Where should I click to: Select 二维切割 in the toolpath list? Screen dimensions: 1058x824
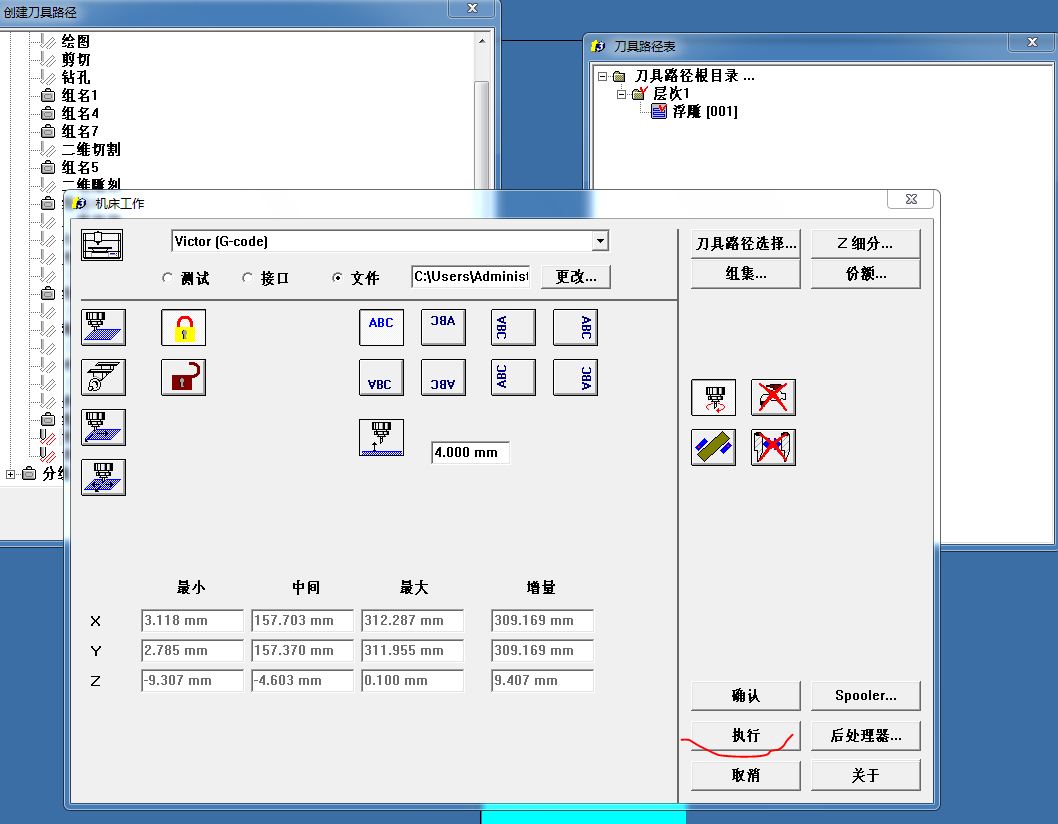click(x=91, y=149)
